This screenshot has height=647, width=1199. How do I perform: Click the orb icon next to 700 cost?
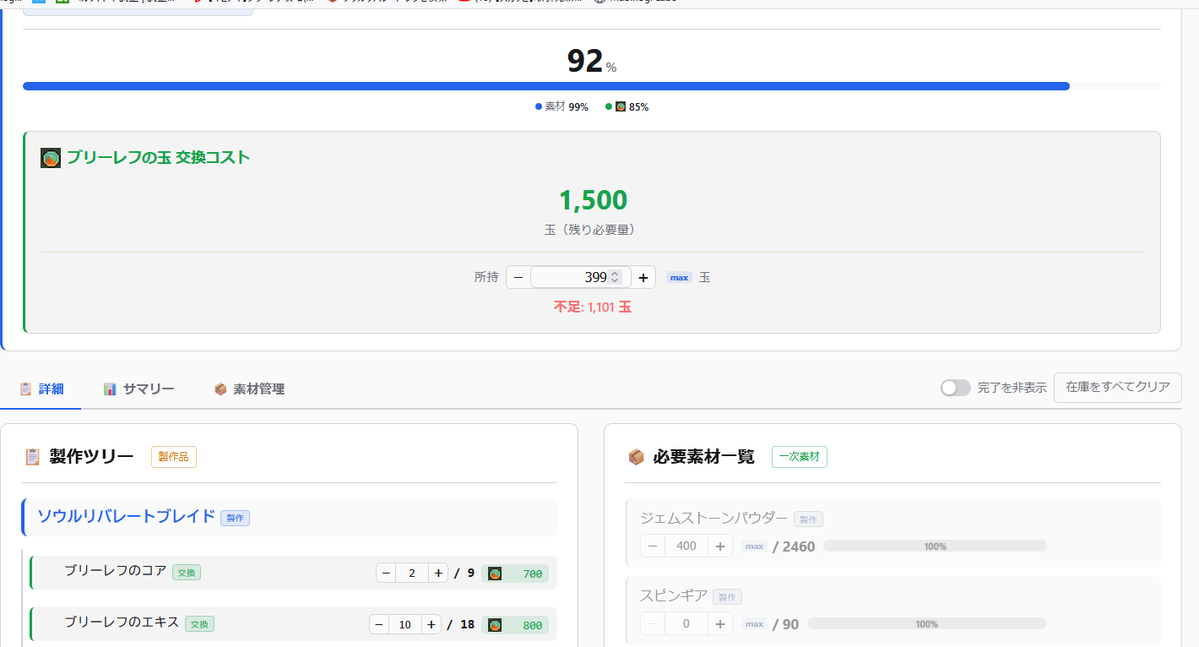[x=495, y=574]
